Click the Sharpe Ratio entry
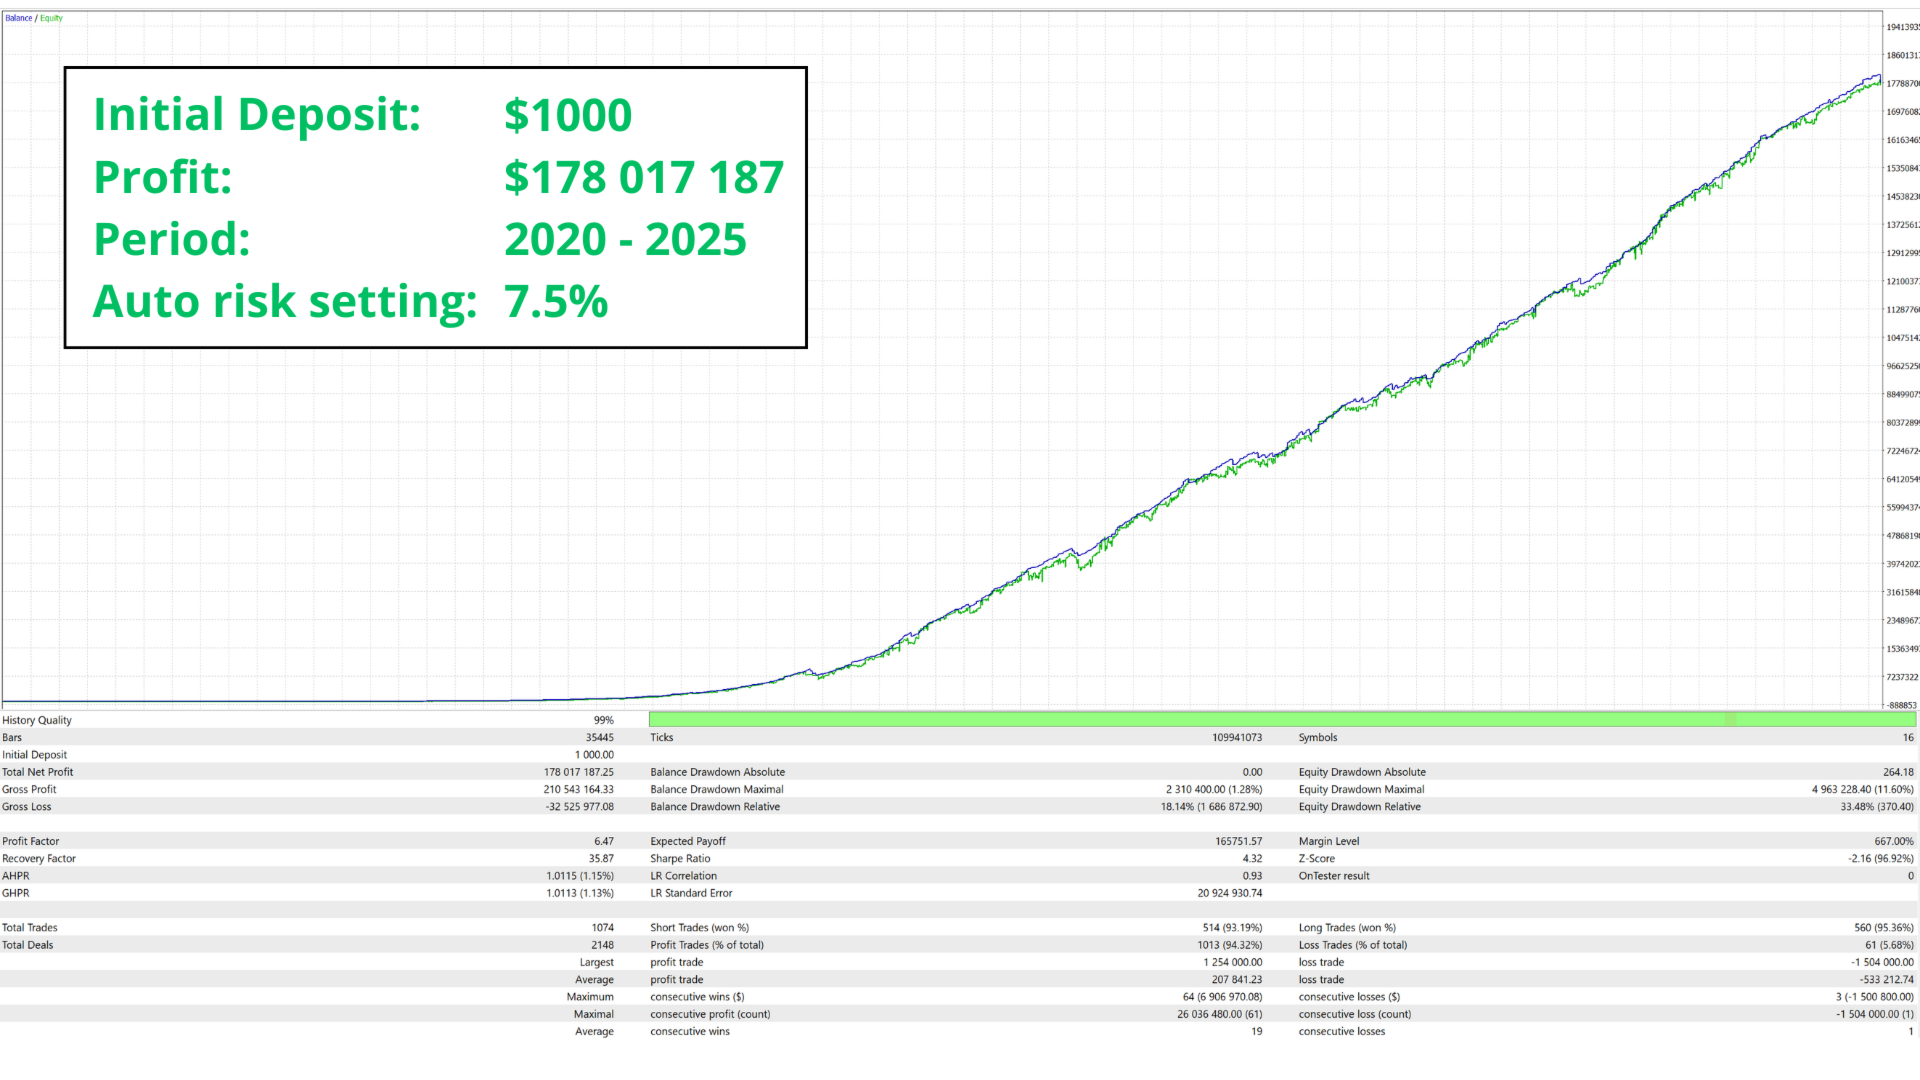The width and height of the screenshot is (1920, 1080). 678,858
